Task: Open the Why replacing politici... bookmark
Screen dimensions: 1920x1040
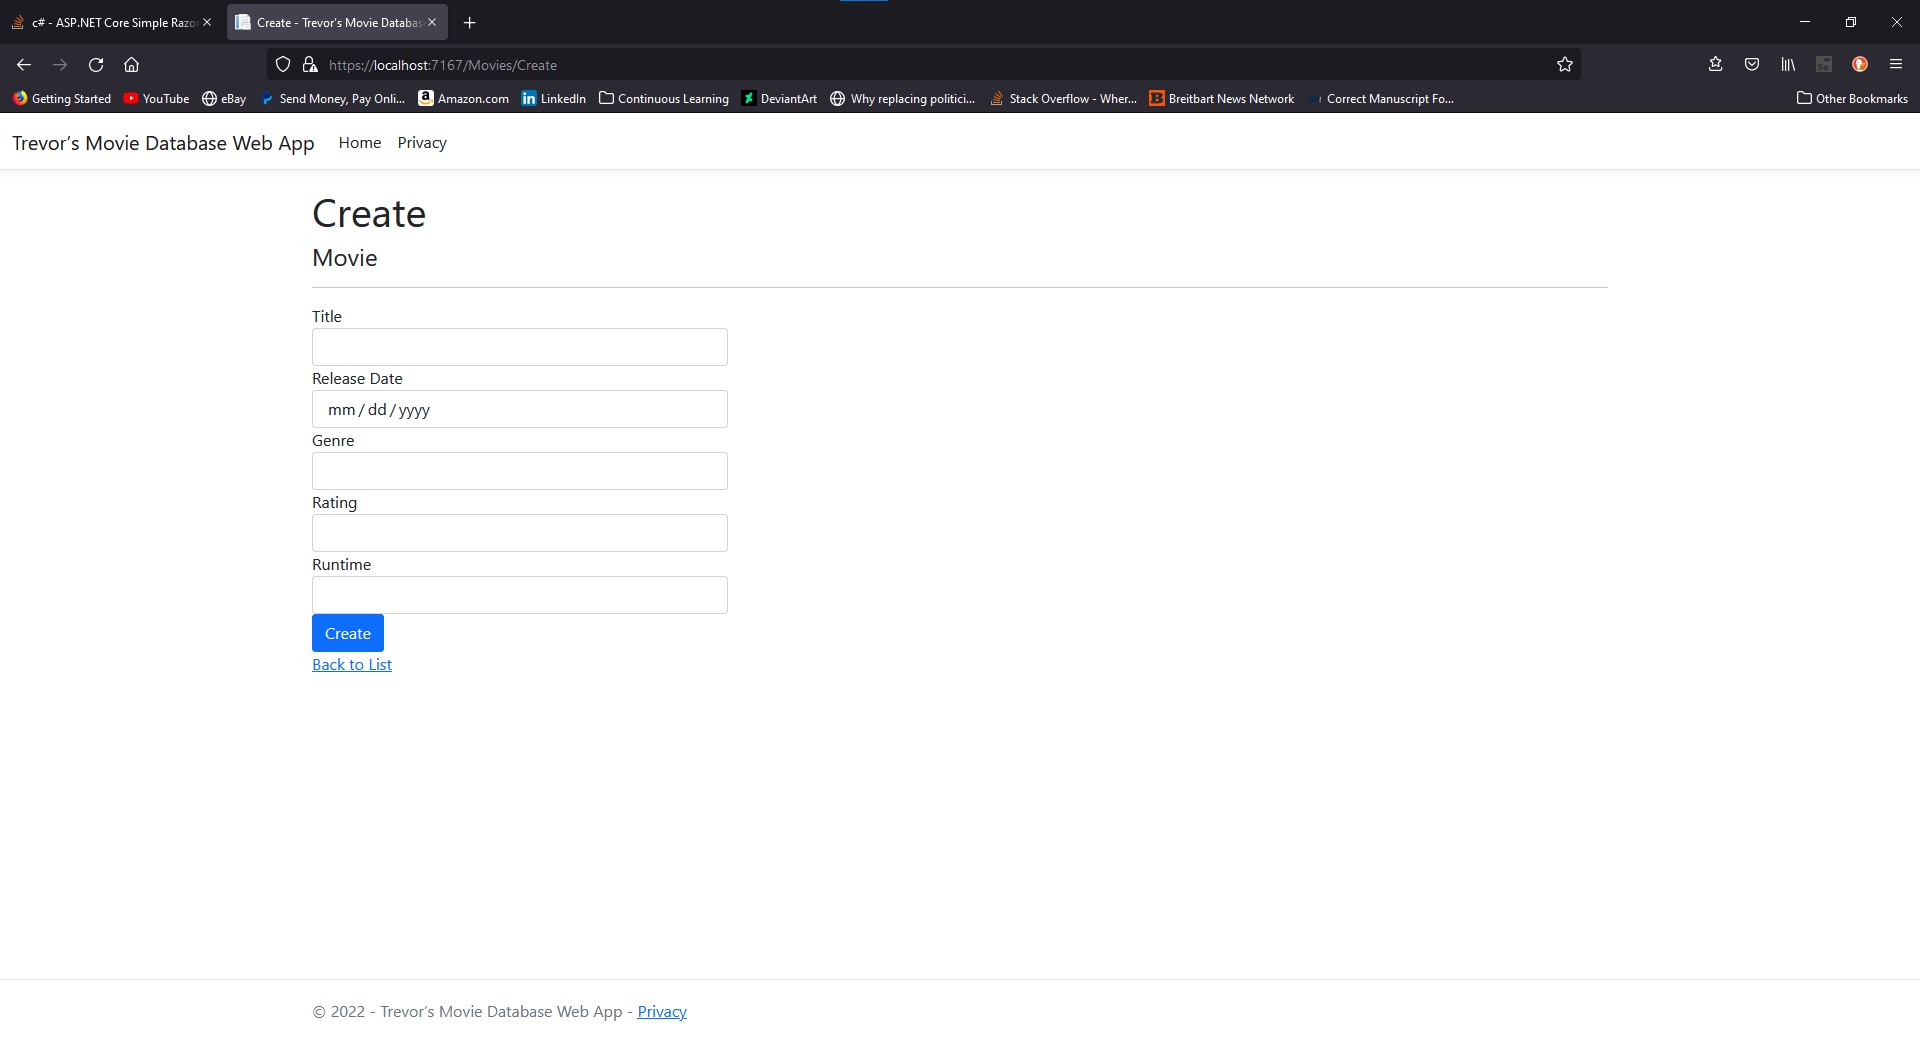Action: click(x=902, y=99)
